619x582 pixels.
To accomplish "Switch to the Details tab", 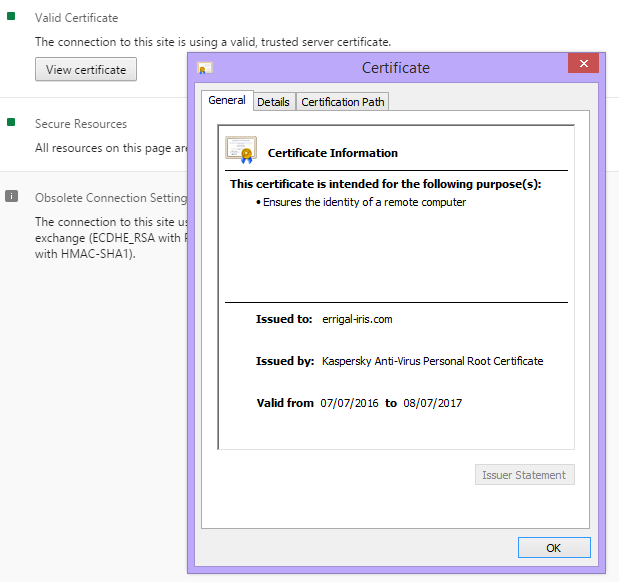I will click(273, 102).
